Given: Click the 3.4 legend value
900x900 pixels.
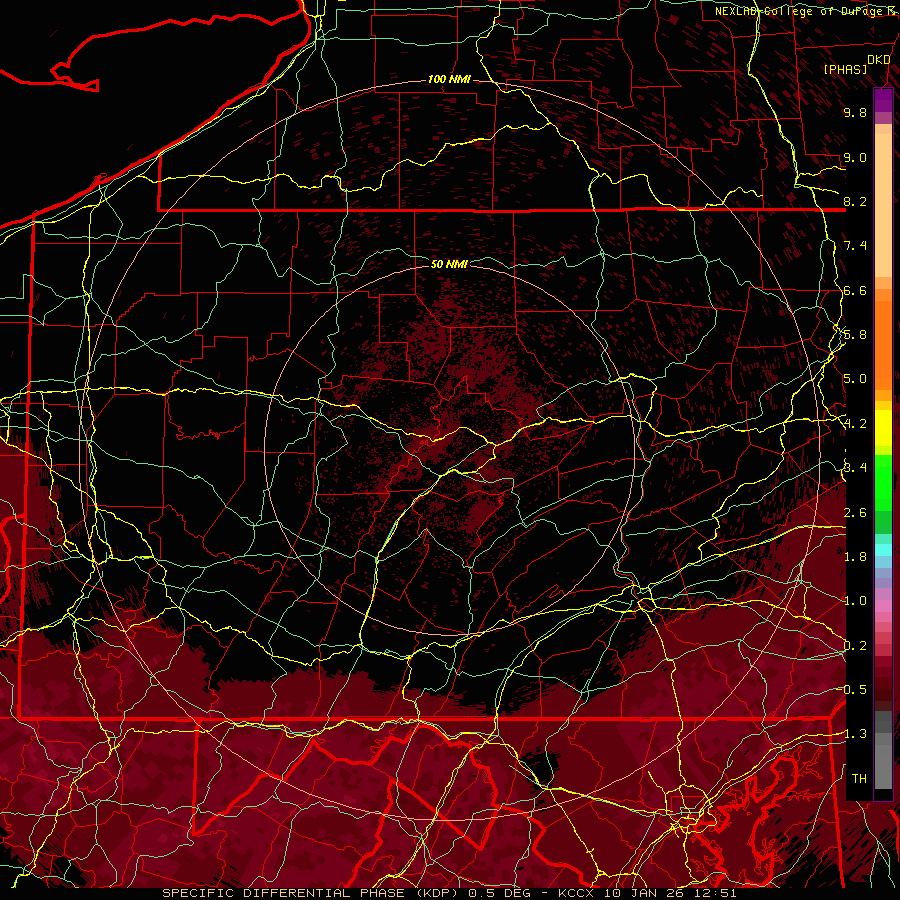Looking at the screenshot, I should coord(855,468).
